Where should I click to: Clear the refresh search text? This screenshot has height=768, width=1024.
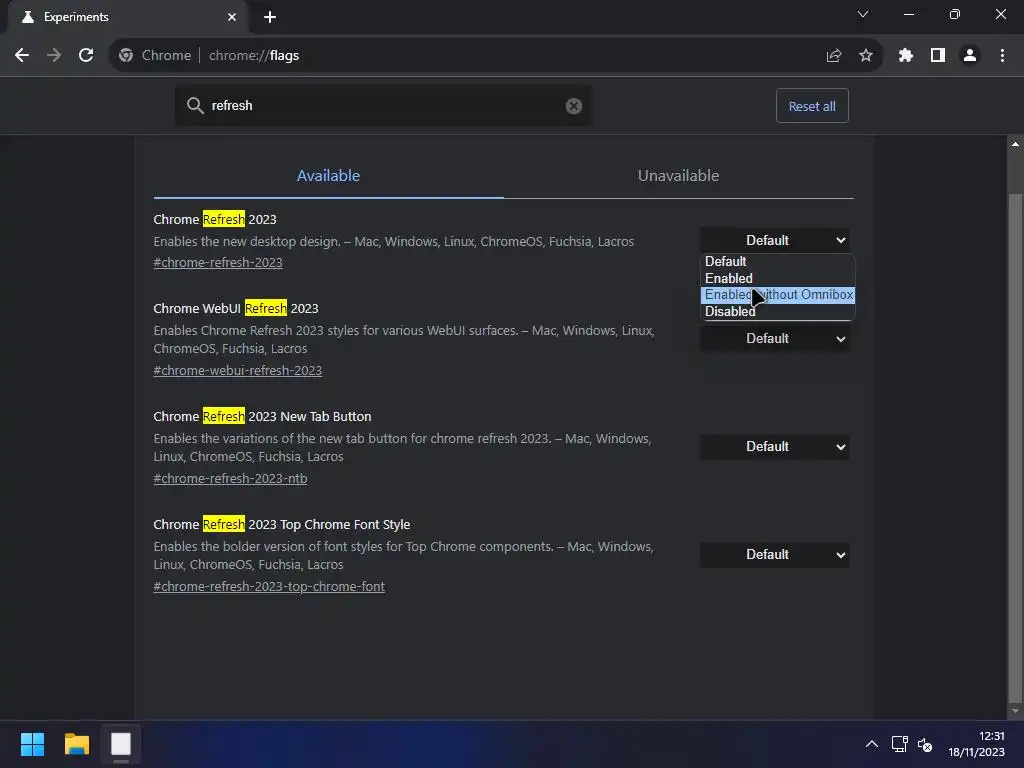tap(573, 106)
